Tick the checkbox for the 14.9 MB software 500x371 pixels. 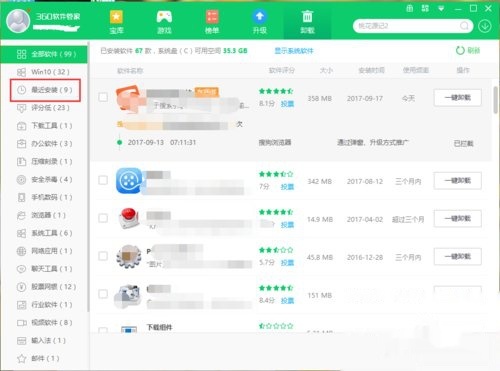pos(103,218)
